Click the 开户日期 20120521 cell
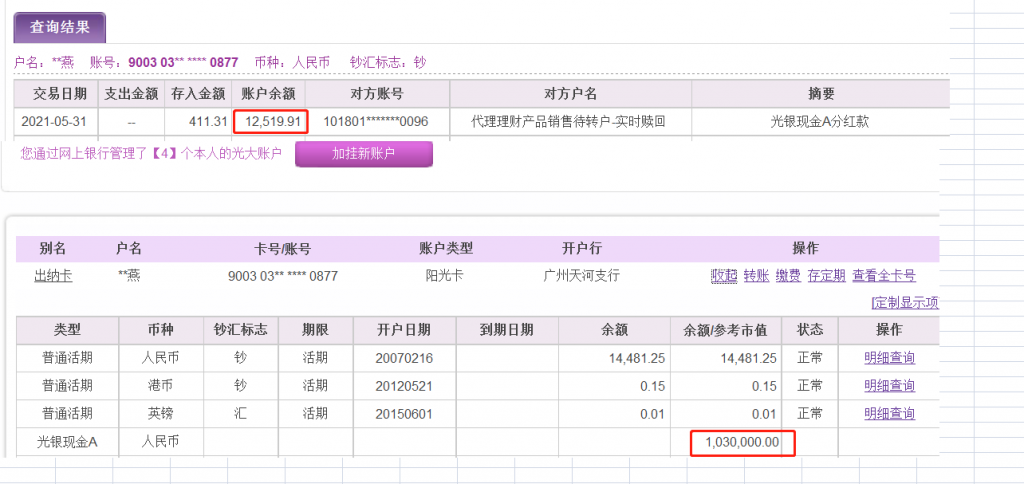This screenshot has width=1024, height=484. click(x=405, y=385)
